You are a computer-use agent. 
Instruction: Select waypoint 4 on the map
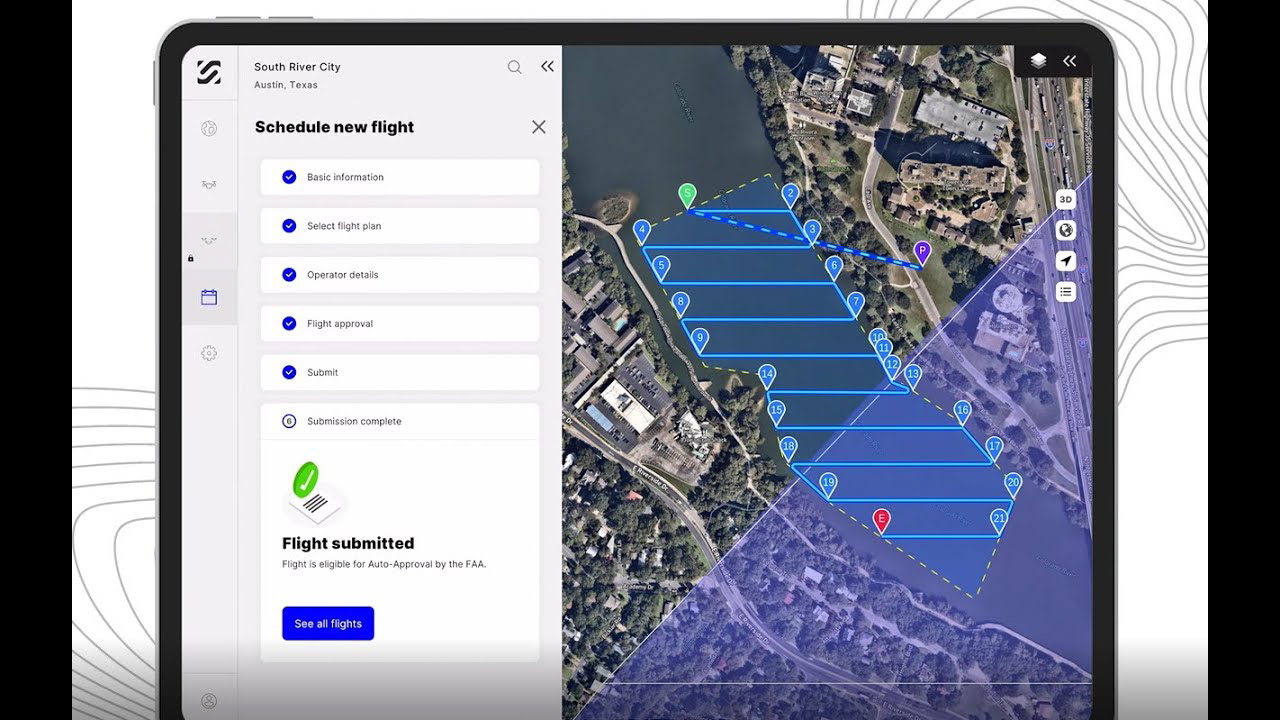(642, 231)
